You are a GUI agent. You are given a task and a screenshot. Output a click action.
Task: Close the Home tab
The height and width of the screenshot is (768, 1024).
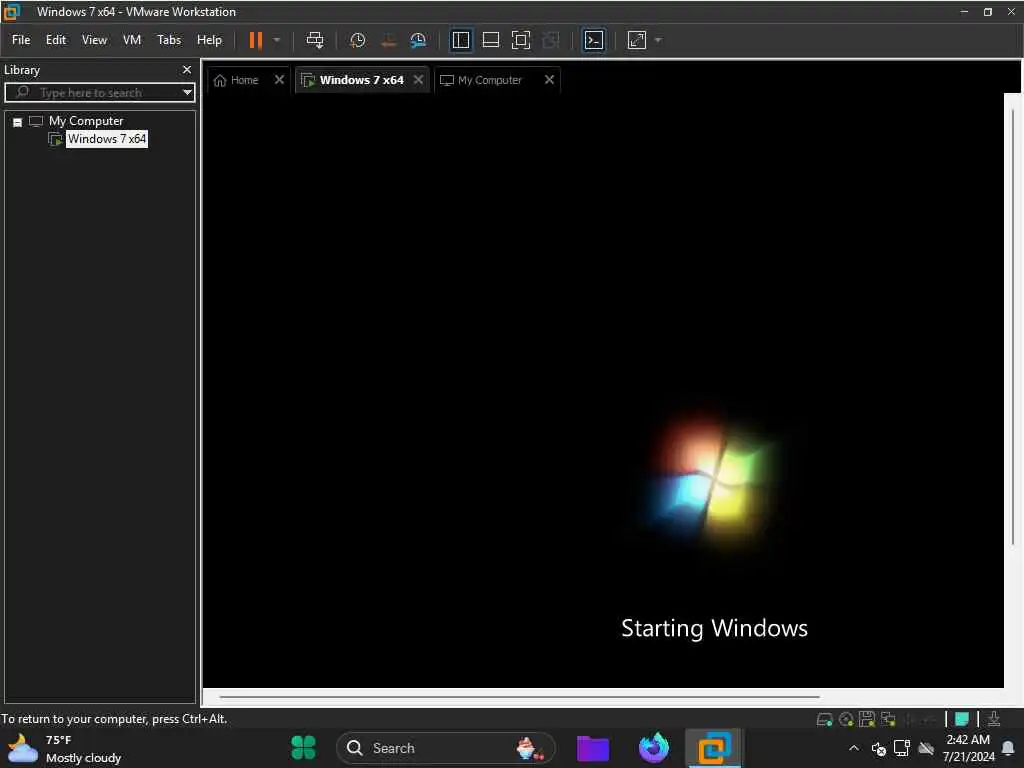click(x=280, y=80)
